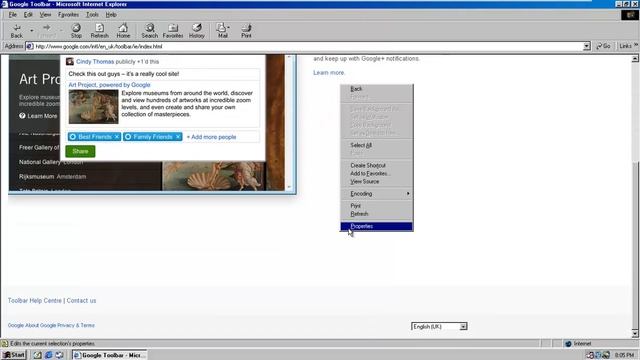Open the Help menu
640x360 pixels.
click(111, 15)
